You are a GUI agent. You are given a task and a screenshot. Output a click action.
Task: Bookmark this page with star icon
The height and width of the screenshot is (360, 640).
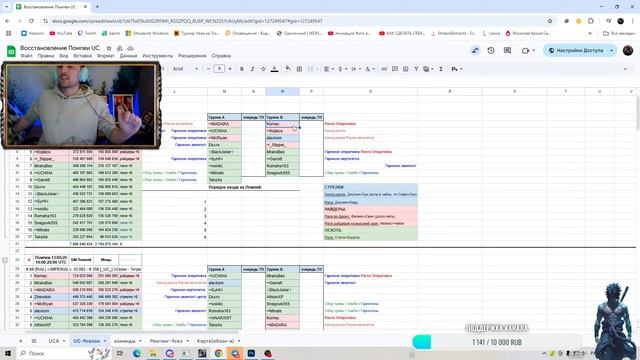coord(550,21)
